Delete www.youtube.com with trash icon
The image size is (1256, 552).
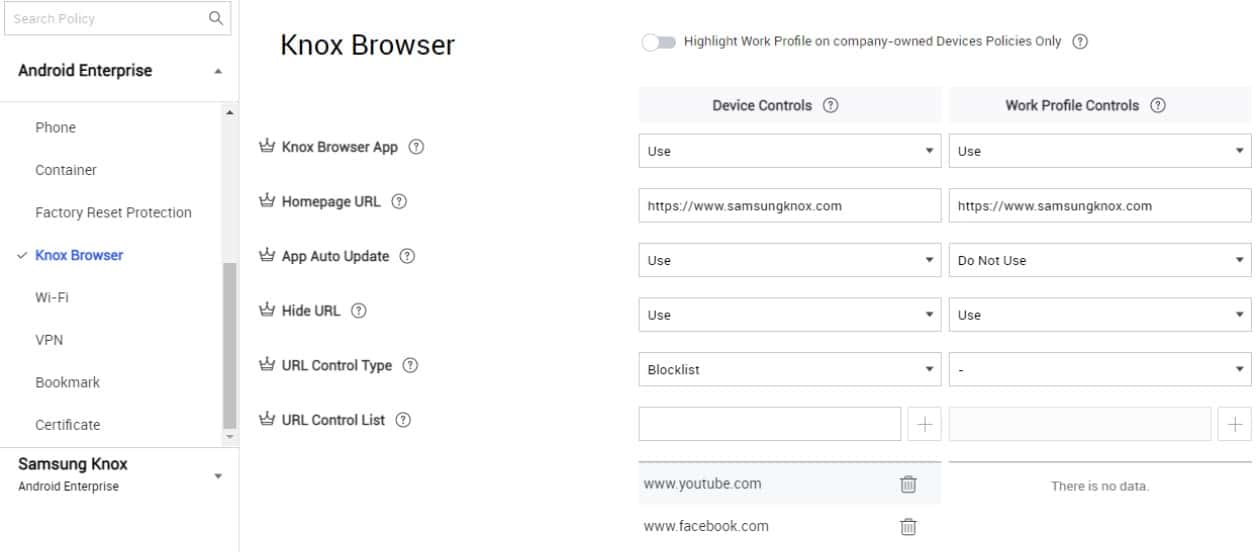click(x=908, y=484)
